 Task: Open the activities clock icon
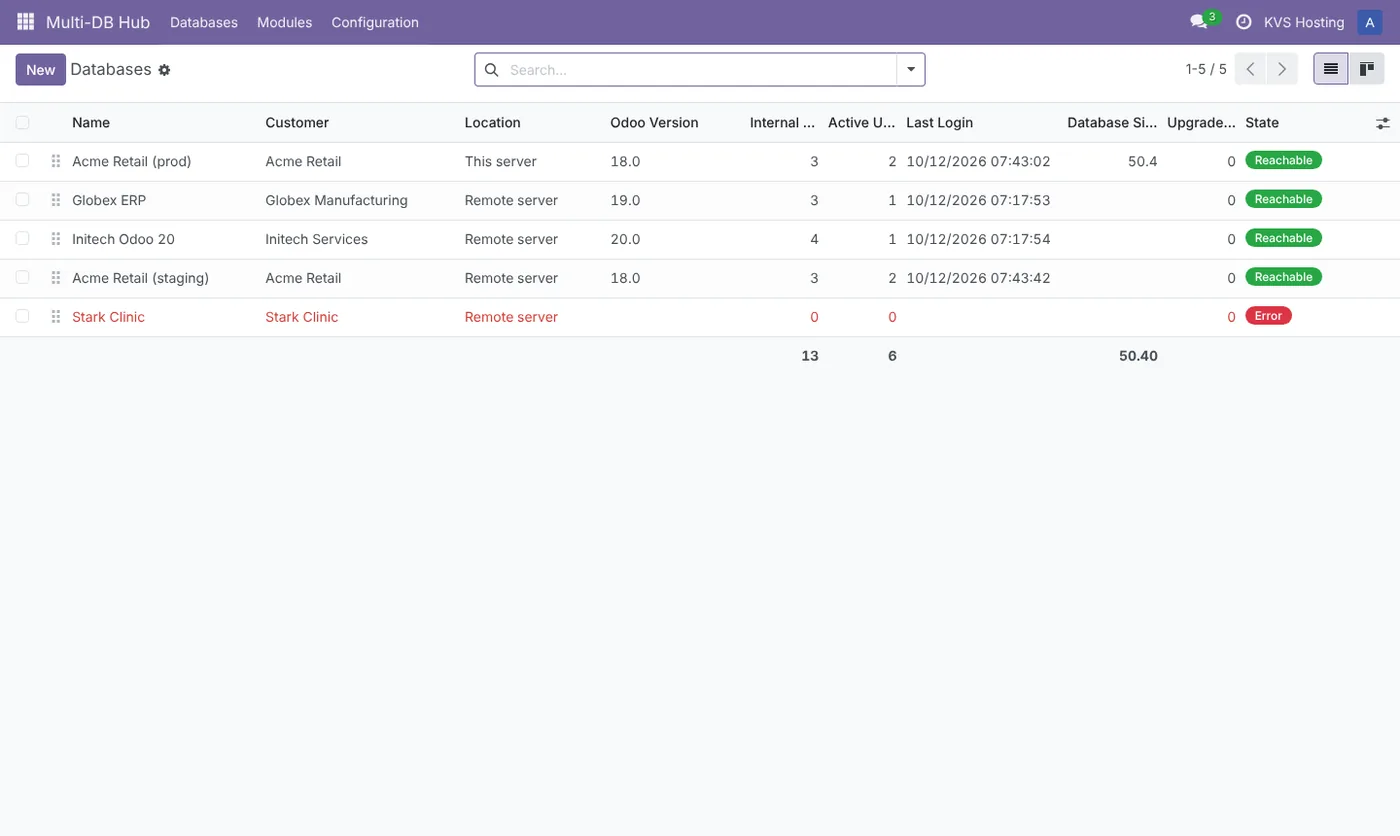click(1244, 22)
